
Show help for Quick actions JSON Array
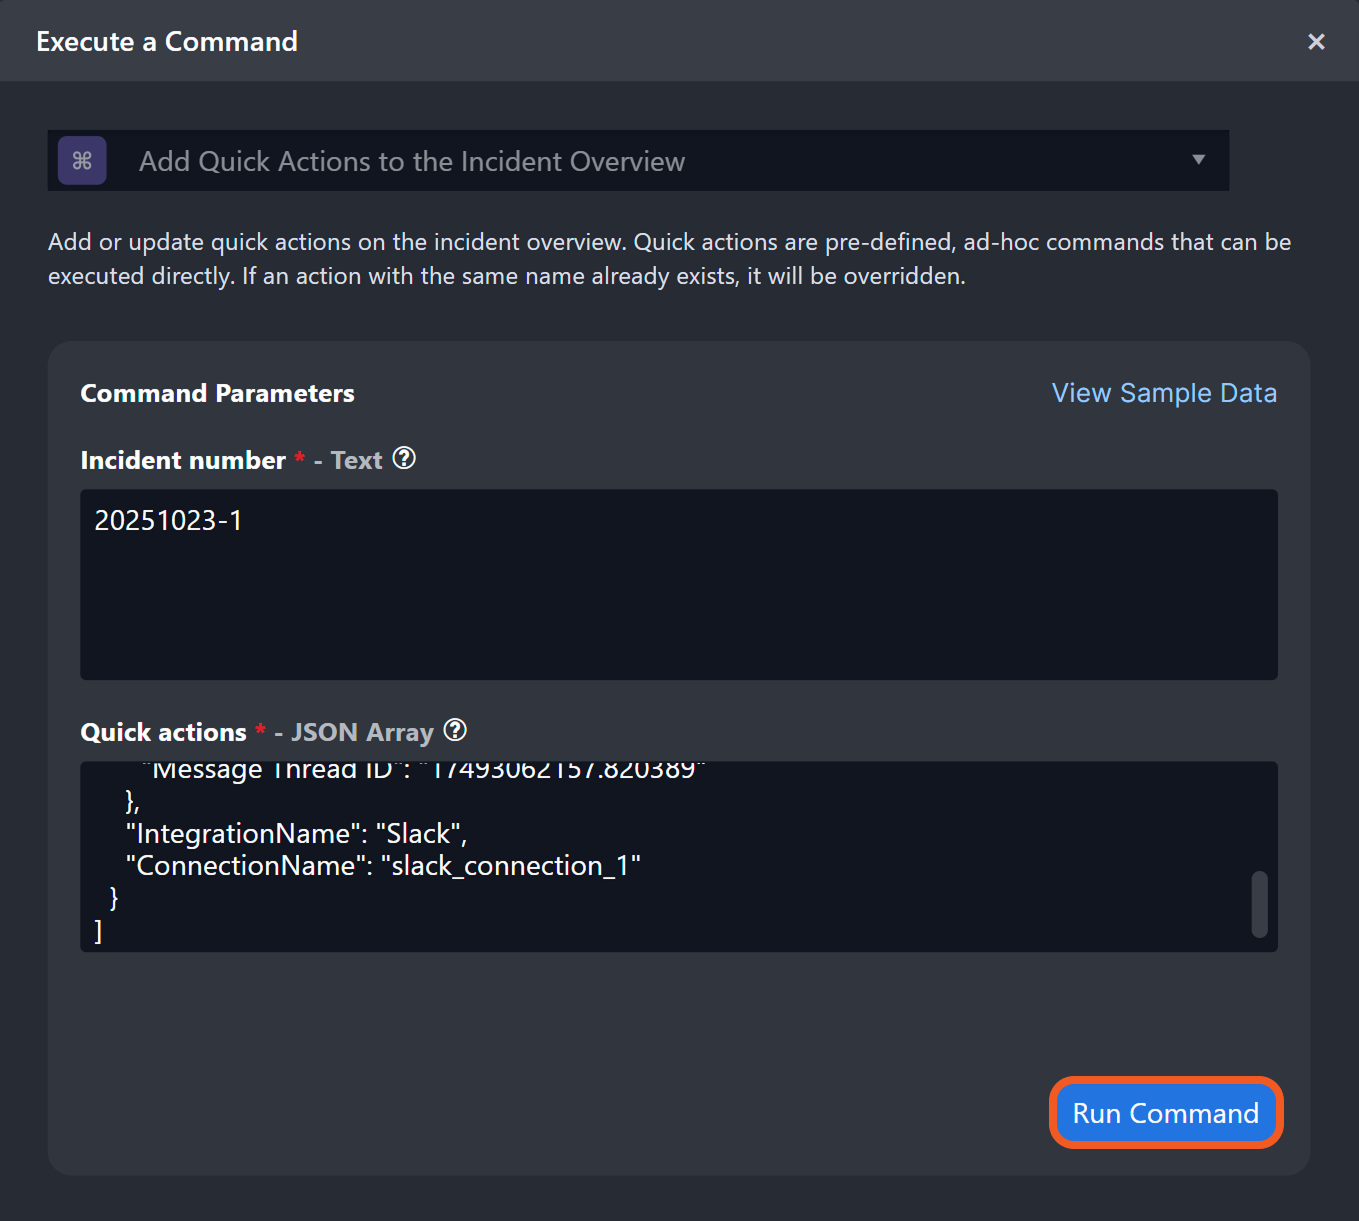[455, 731]
